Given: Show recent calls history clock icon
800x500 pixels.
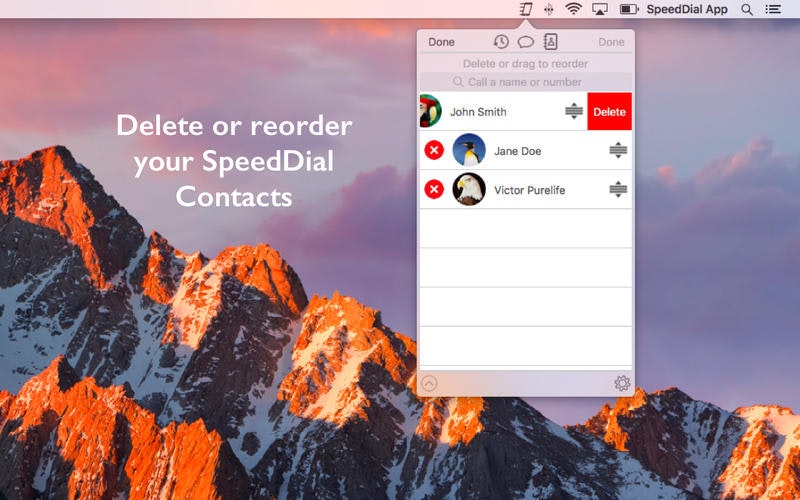Looking at the screenshot, I should (501, 42).
